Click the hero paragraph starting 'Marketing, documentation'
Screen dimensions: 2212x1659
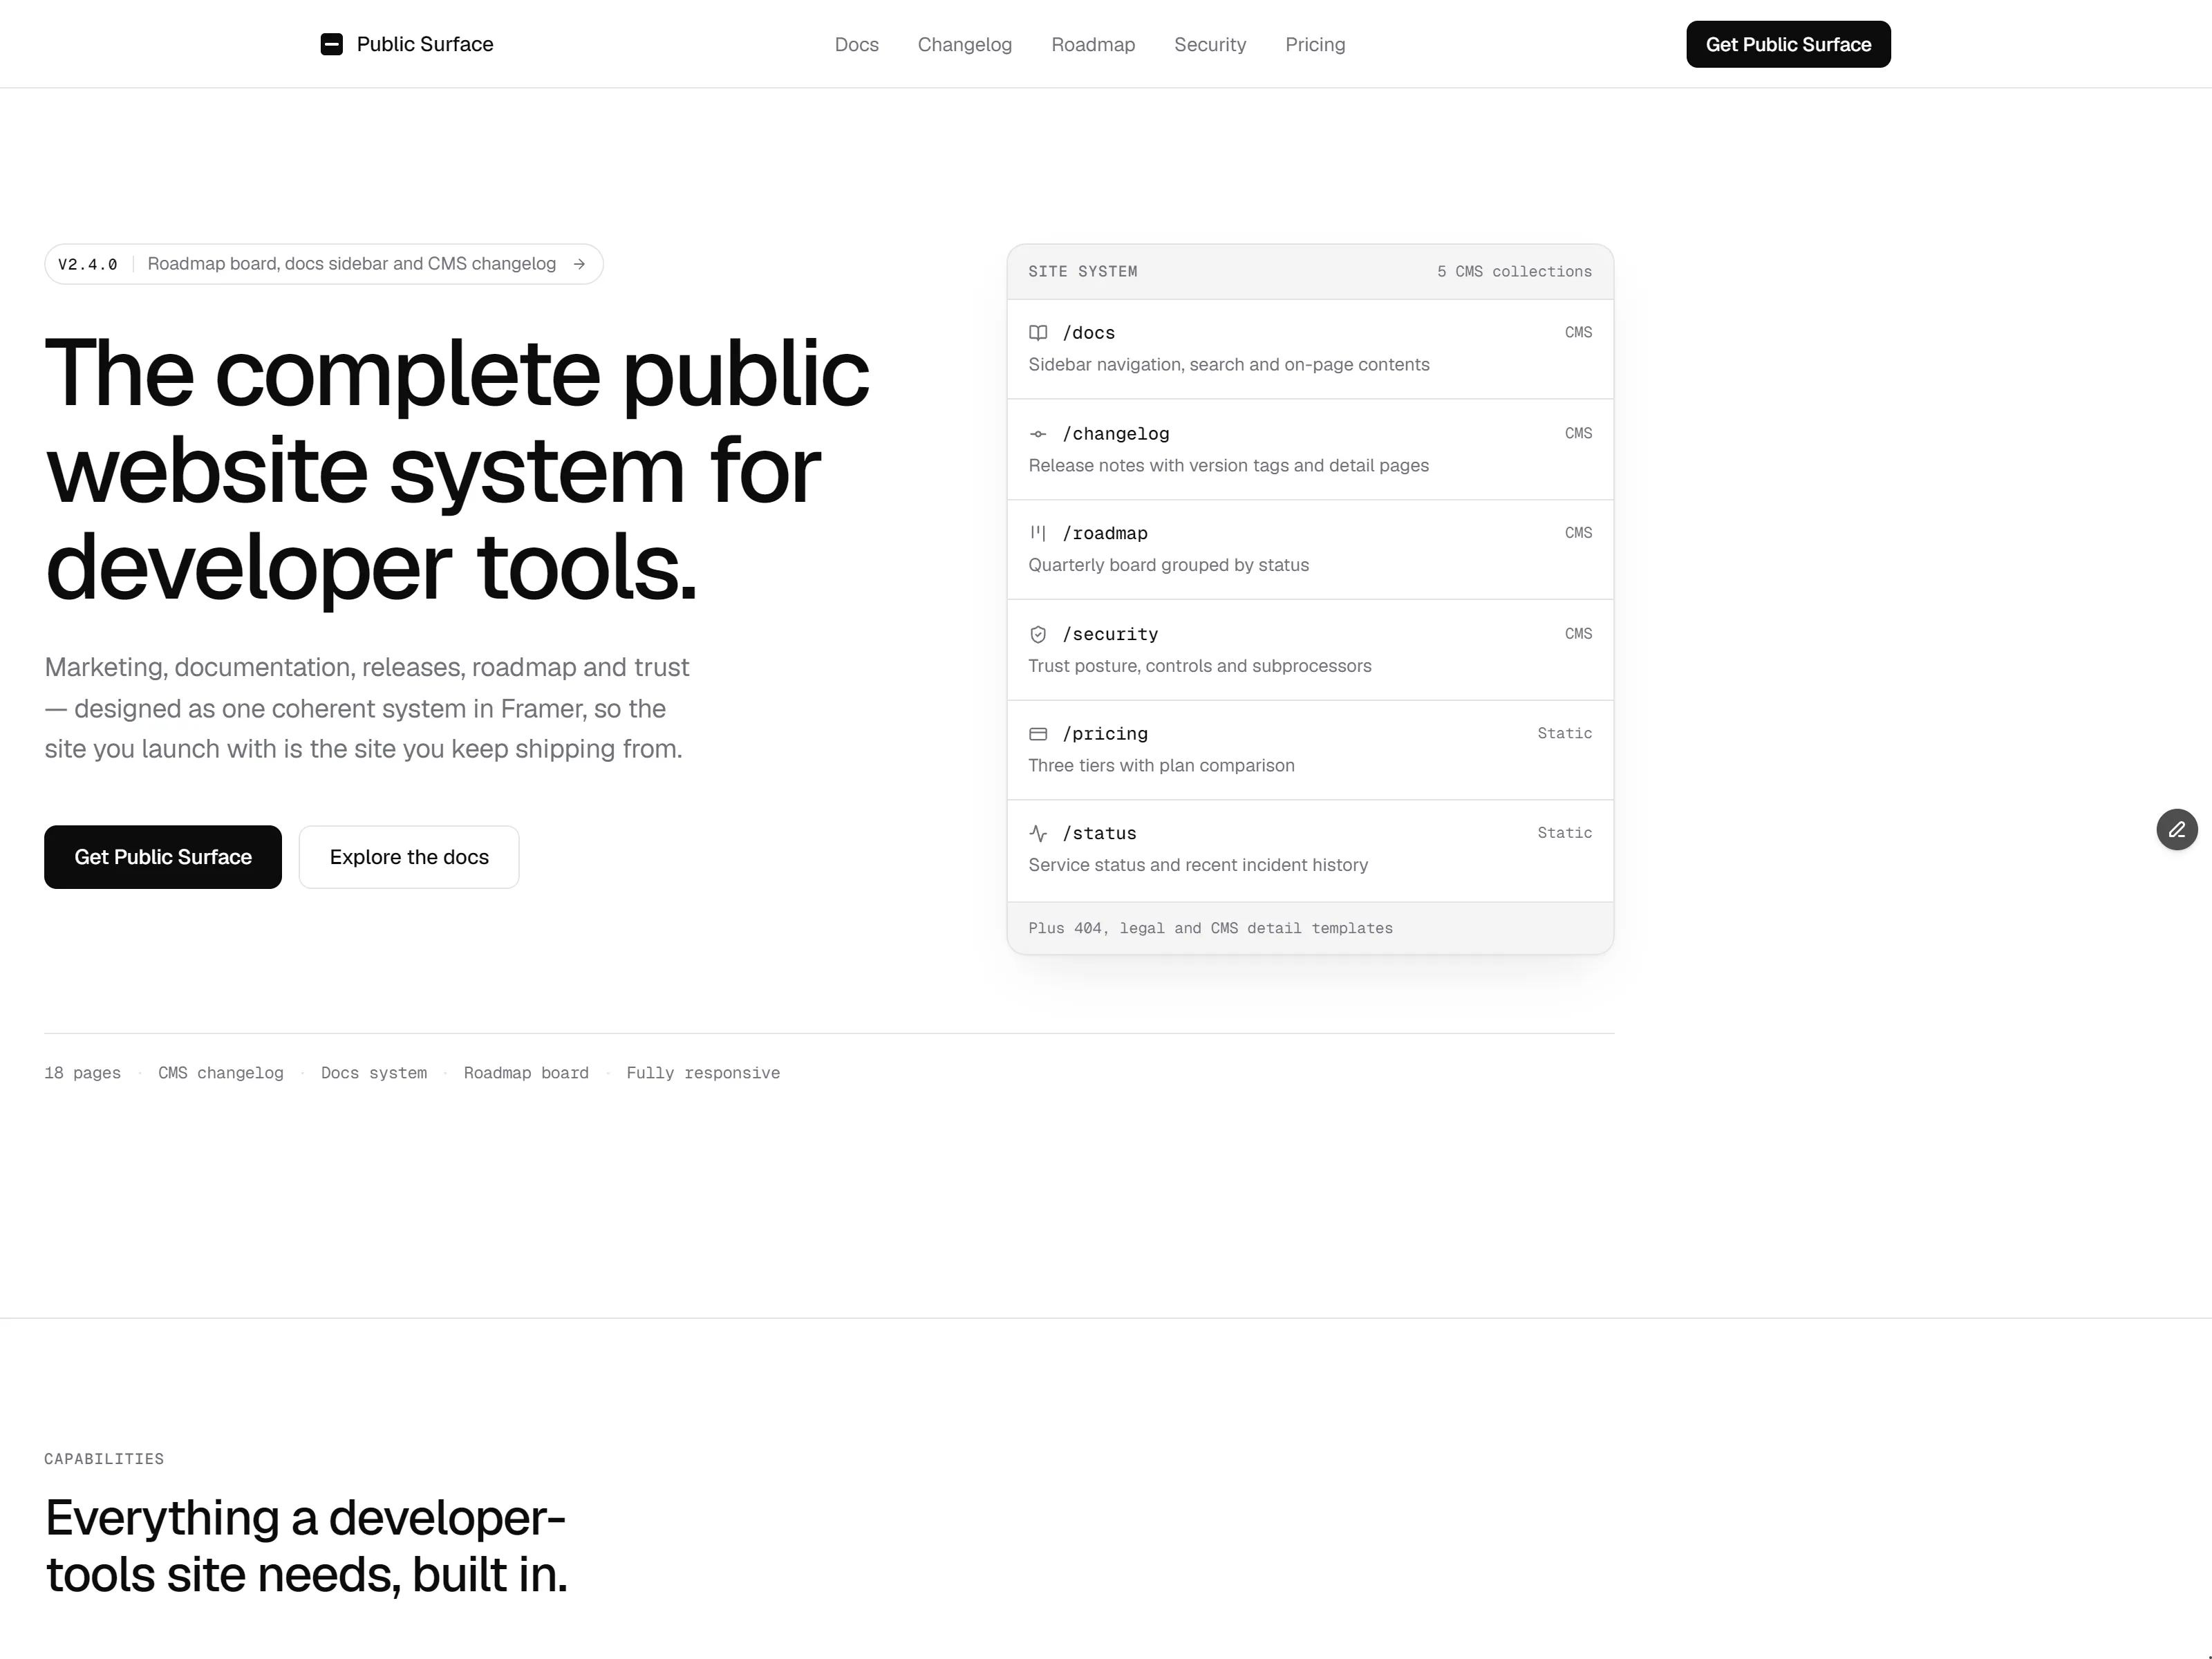tap(367, 708)
